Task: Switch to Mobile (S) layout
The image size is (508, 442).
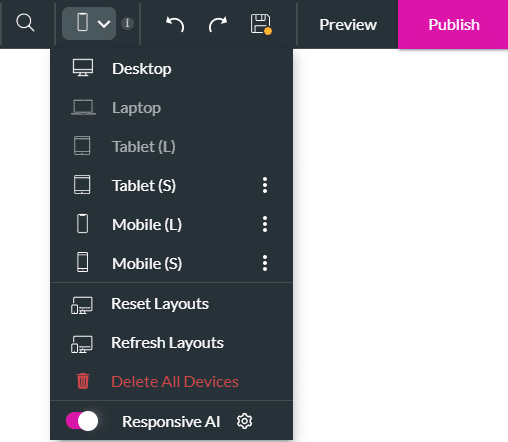Action: click(147, 263)
